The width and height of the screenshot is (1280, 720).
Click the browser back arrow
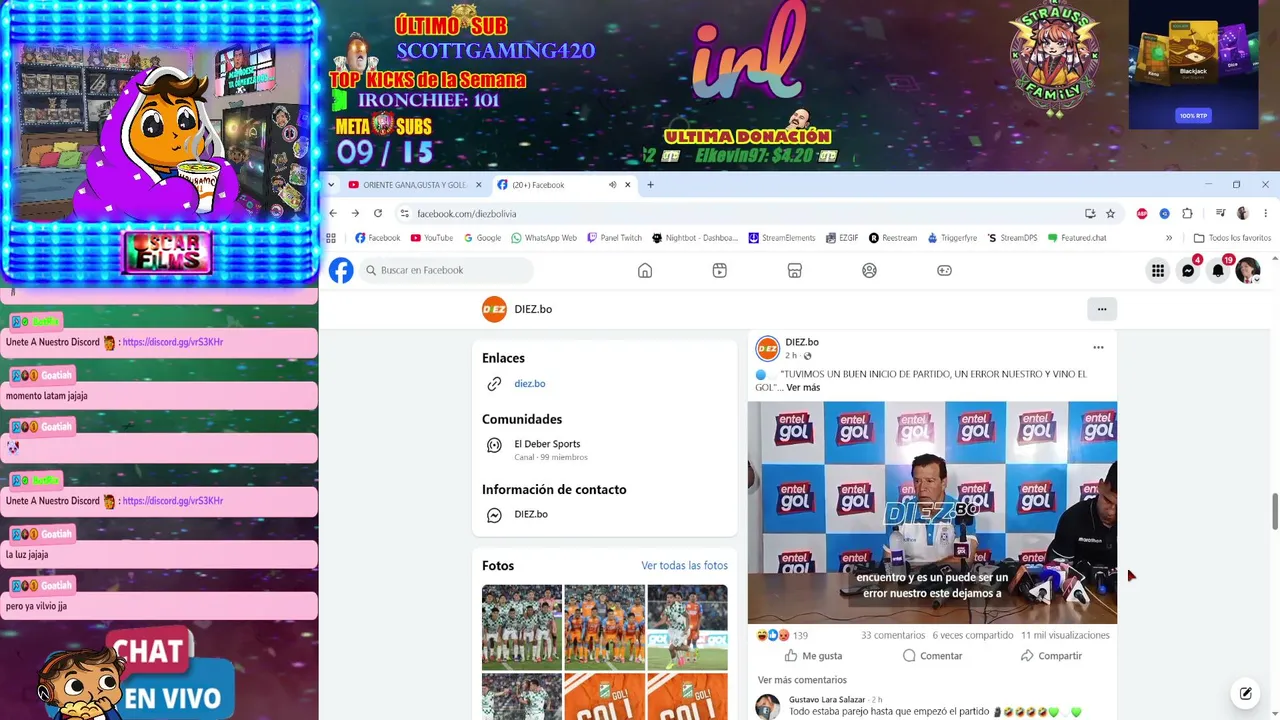pos(333,213)
